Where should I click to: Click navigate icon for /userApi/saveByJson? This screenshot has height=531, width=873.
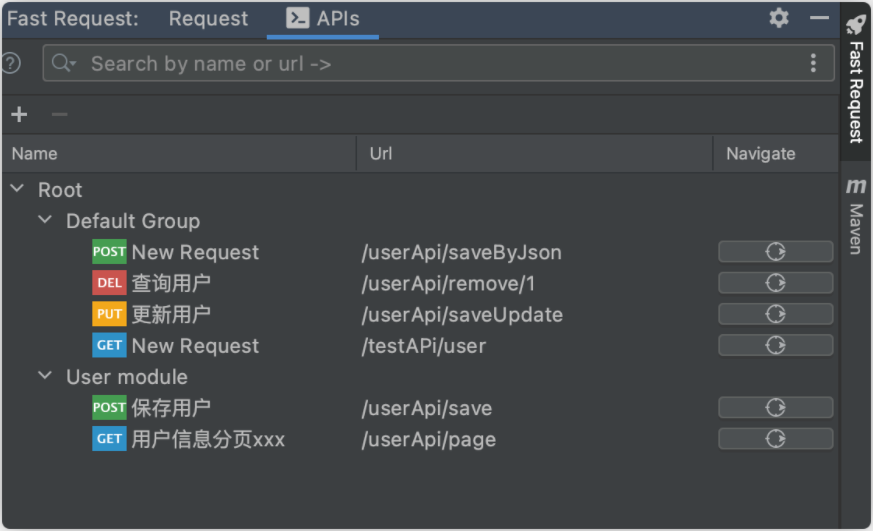coord(775,252)
